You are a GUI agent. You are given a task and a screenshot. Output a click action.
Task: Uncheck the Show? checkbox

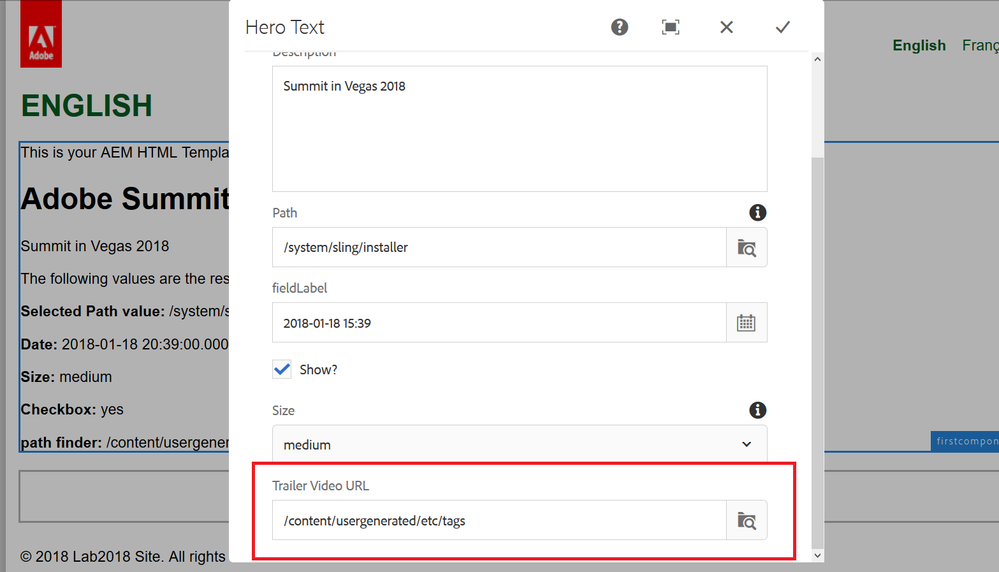pyautogui.click(x=282, y=369)
